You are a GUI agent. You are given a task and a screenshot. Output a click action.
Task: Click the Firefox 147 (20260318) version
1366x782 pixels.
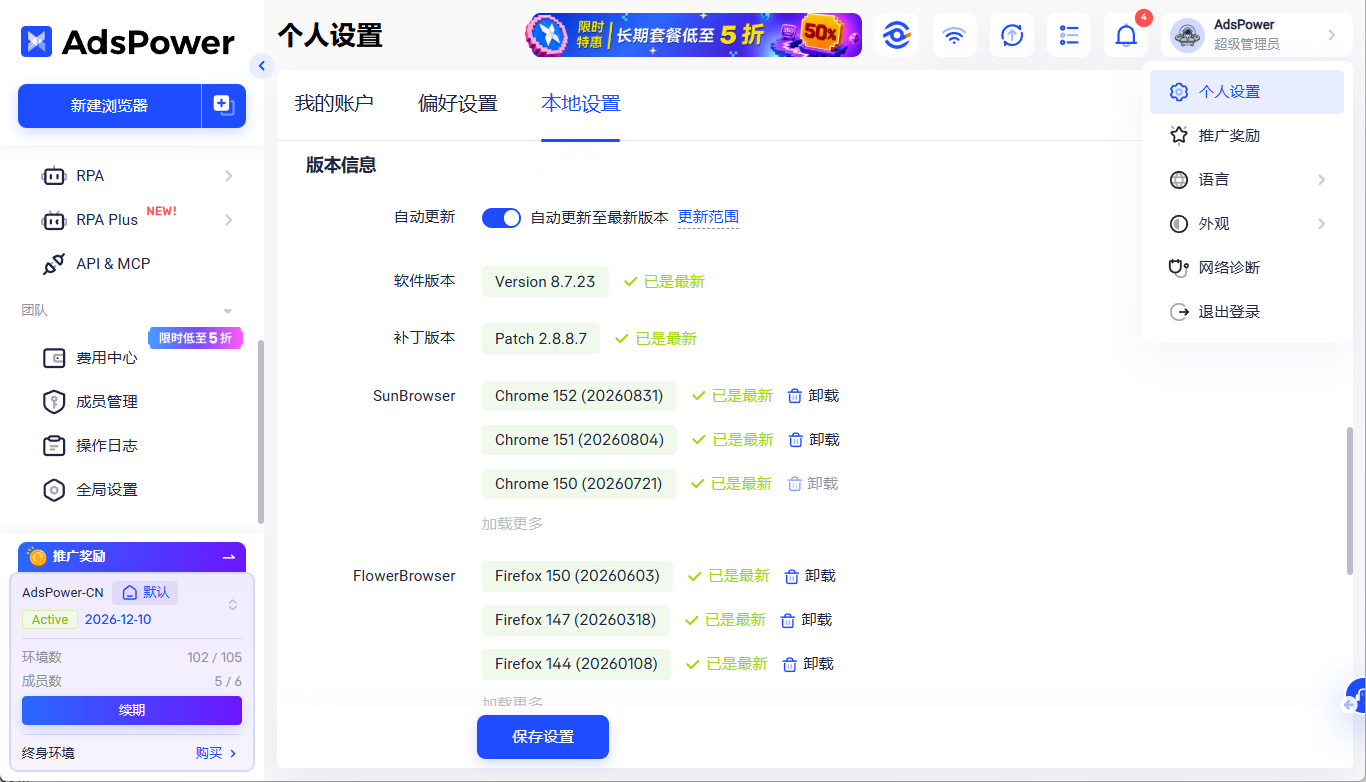576,620
